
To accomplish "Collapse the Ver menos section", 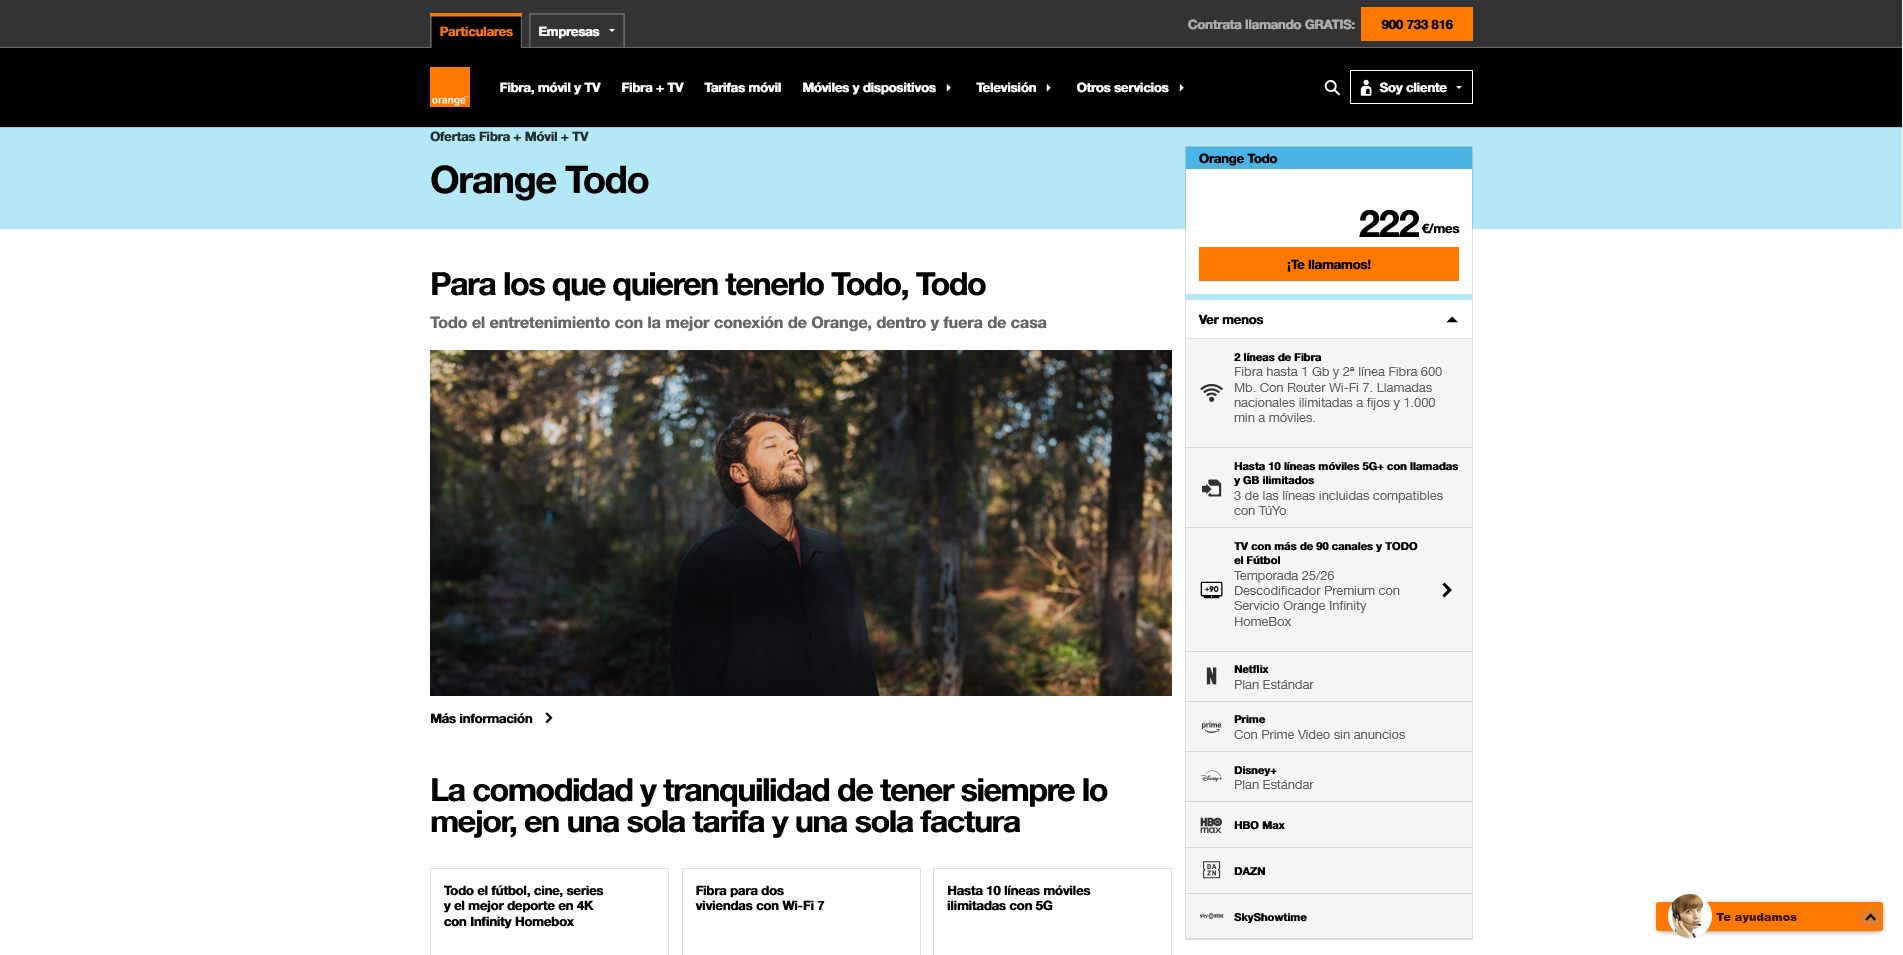I will pyautogui.click(x=1328, y=320).
